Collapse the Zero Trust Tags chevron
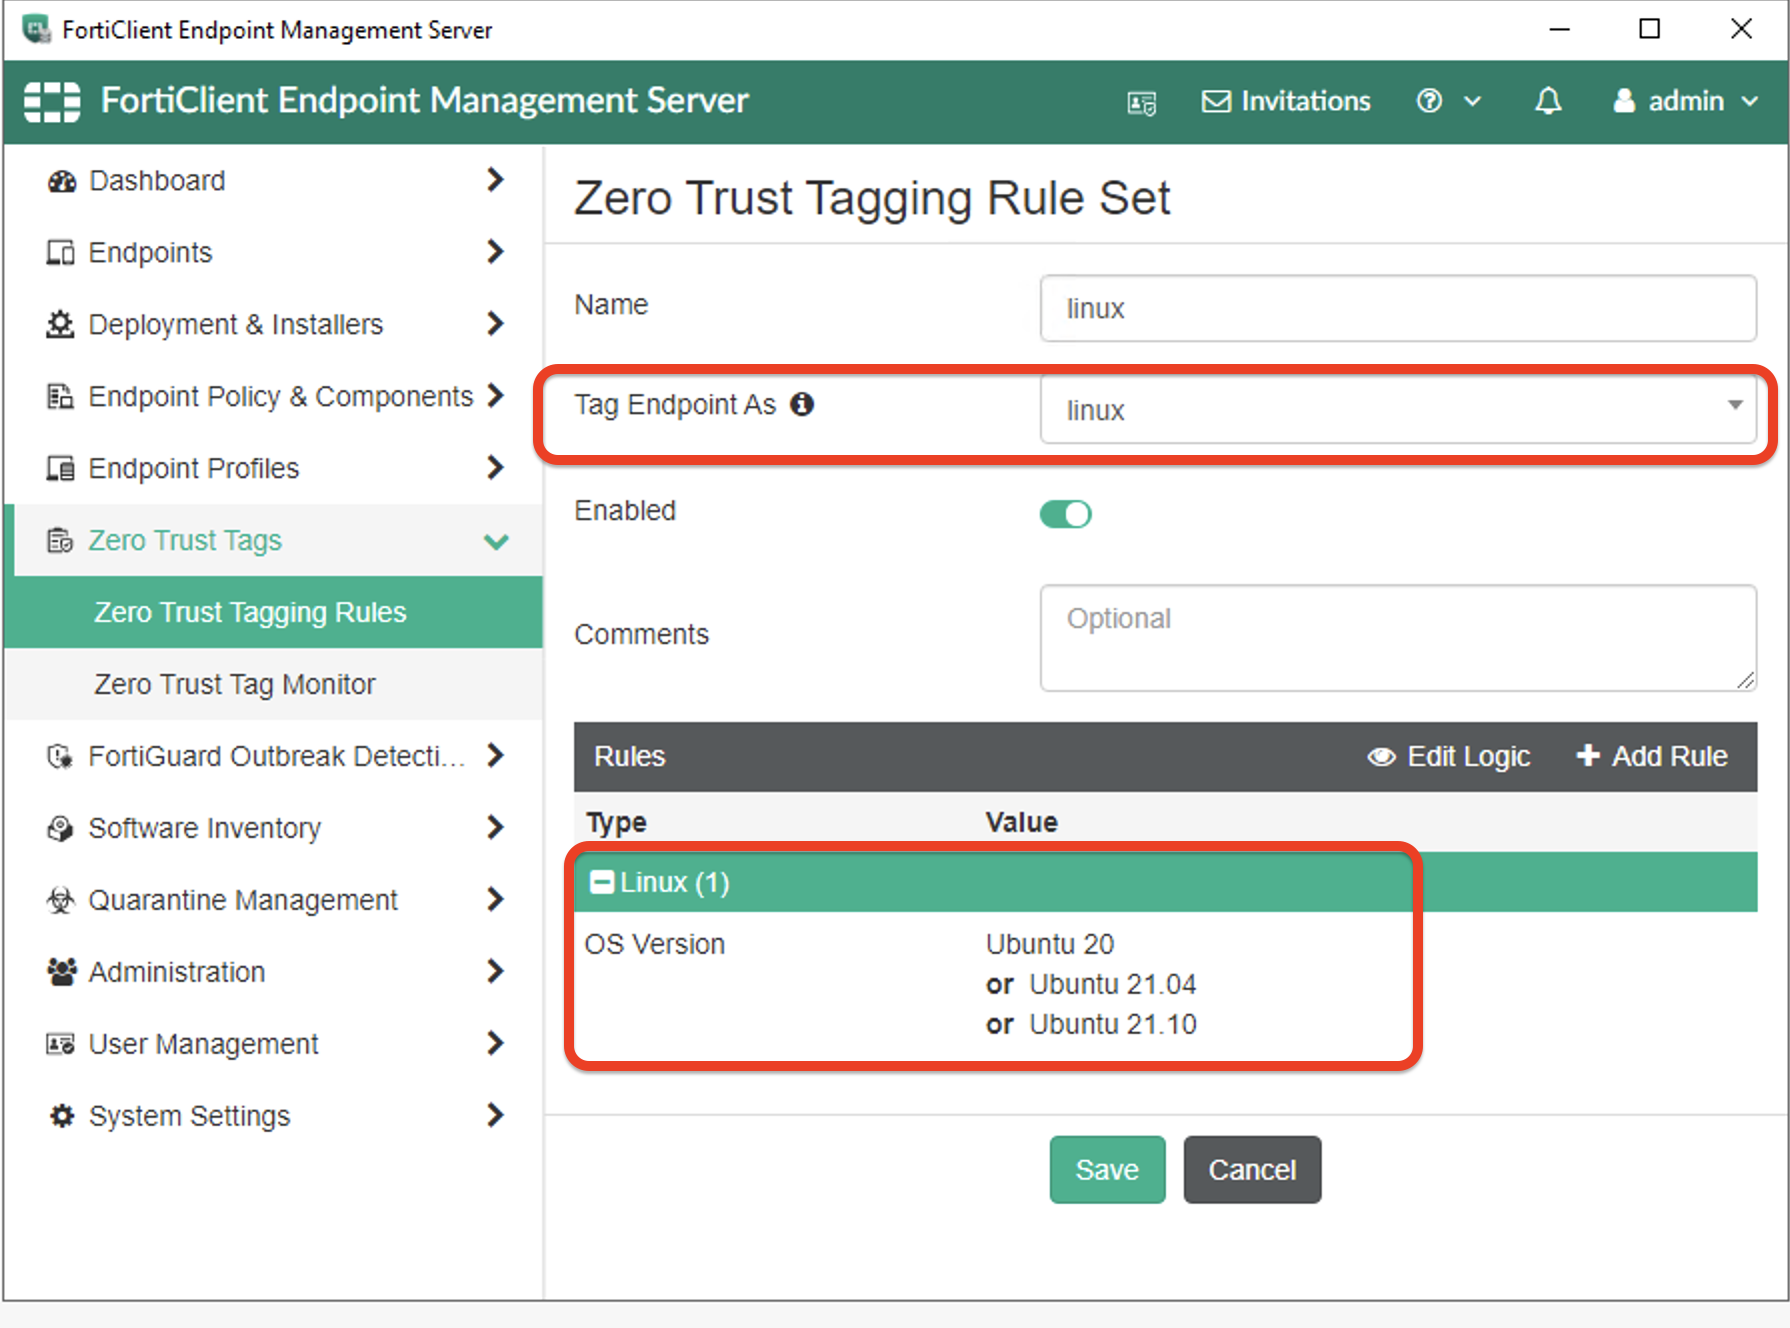The height and width of the screenshot is (1328, 1790). pos(496,542)
